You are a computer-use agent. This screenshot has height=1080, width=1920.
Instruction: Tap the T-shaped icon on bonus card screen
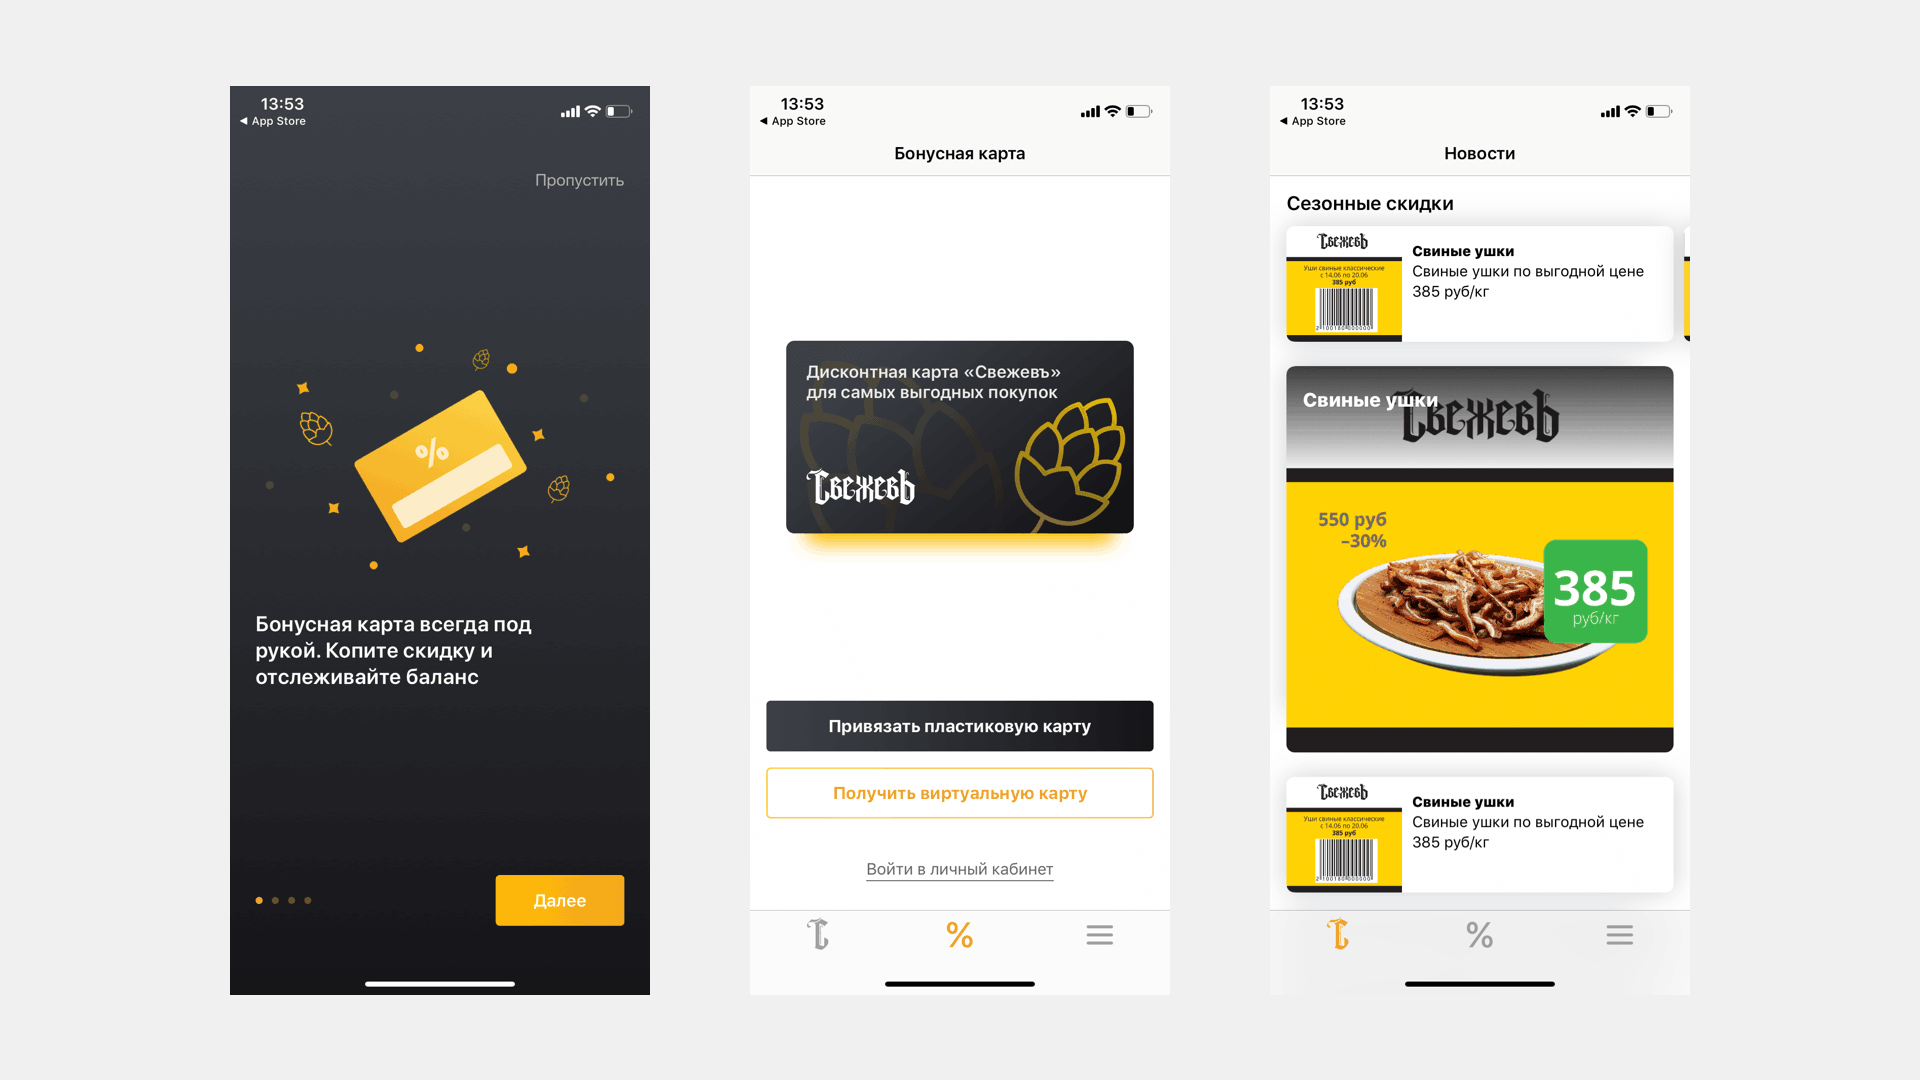pyautogui.click(x=819, y=934)
